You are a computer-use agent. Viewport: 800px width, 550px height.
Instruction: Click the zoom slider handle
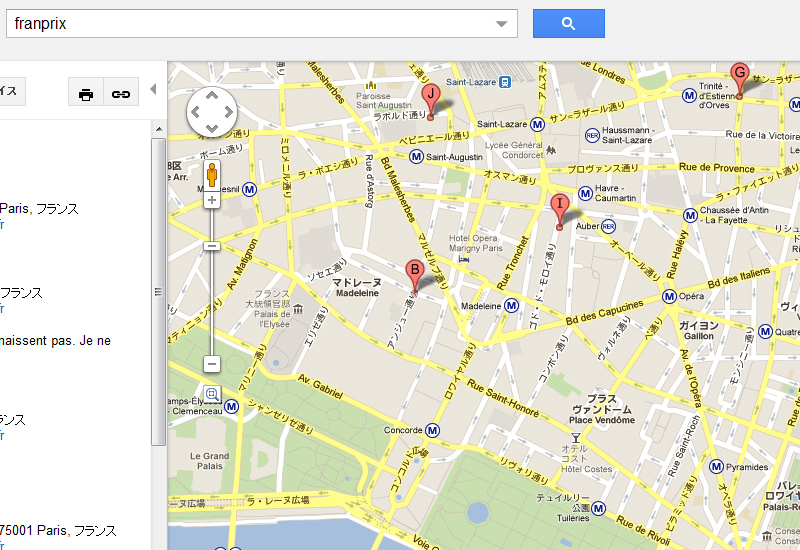coord(212,246)
